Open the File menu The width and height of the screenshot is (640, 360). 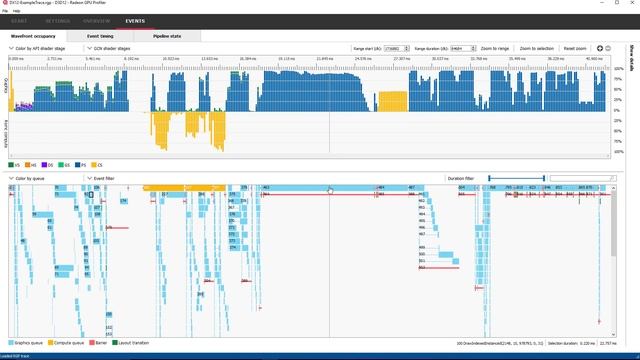pyautogui.click(x=5, y=11)
